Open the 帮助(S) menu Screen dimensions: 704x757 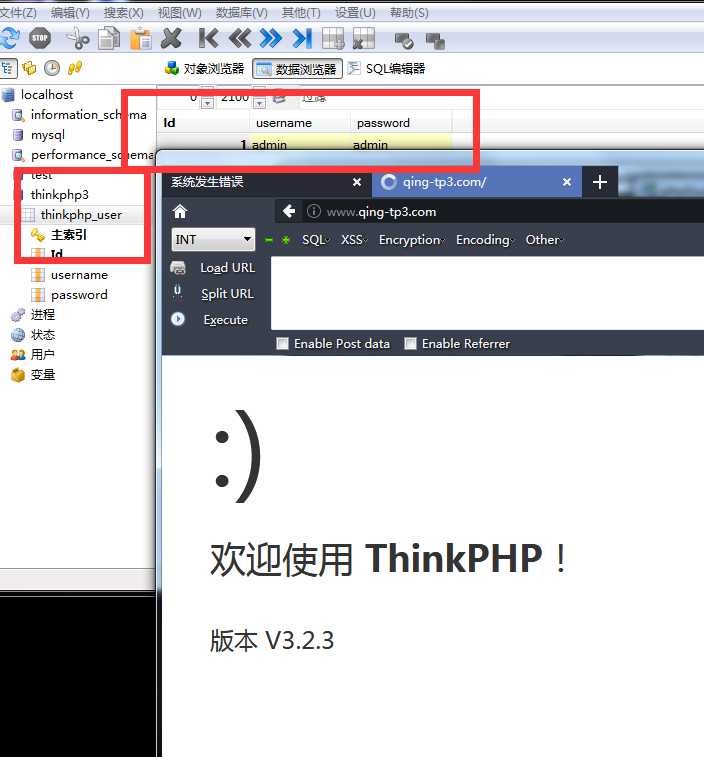[x=409, y=13]
